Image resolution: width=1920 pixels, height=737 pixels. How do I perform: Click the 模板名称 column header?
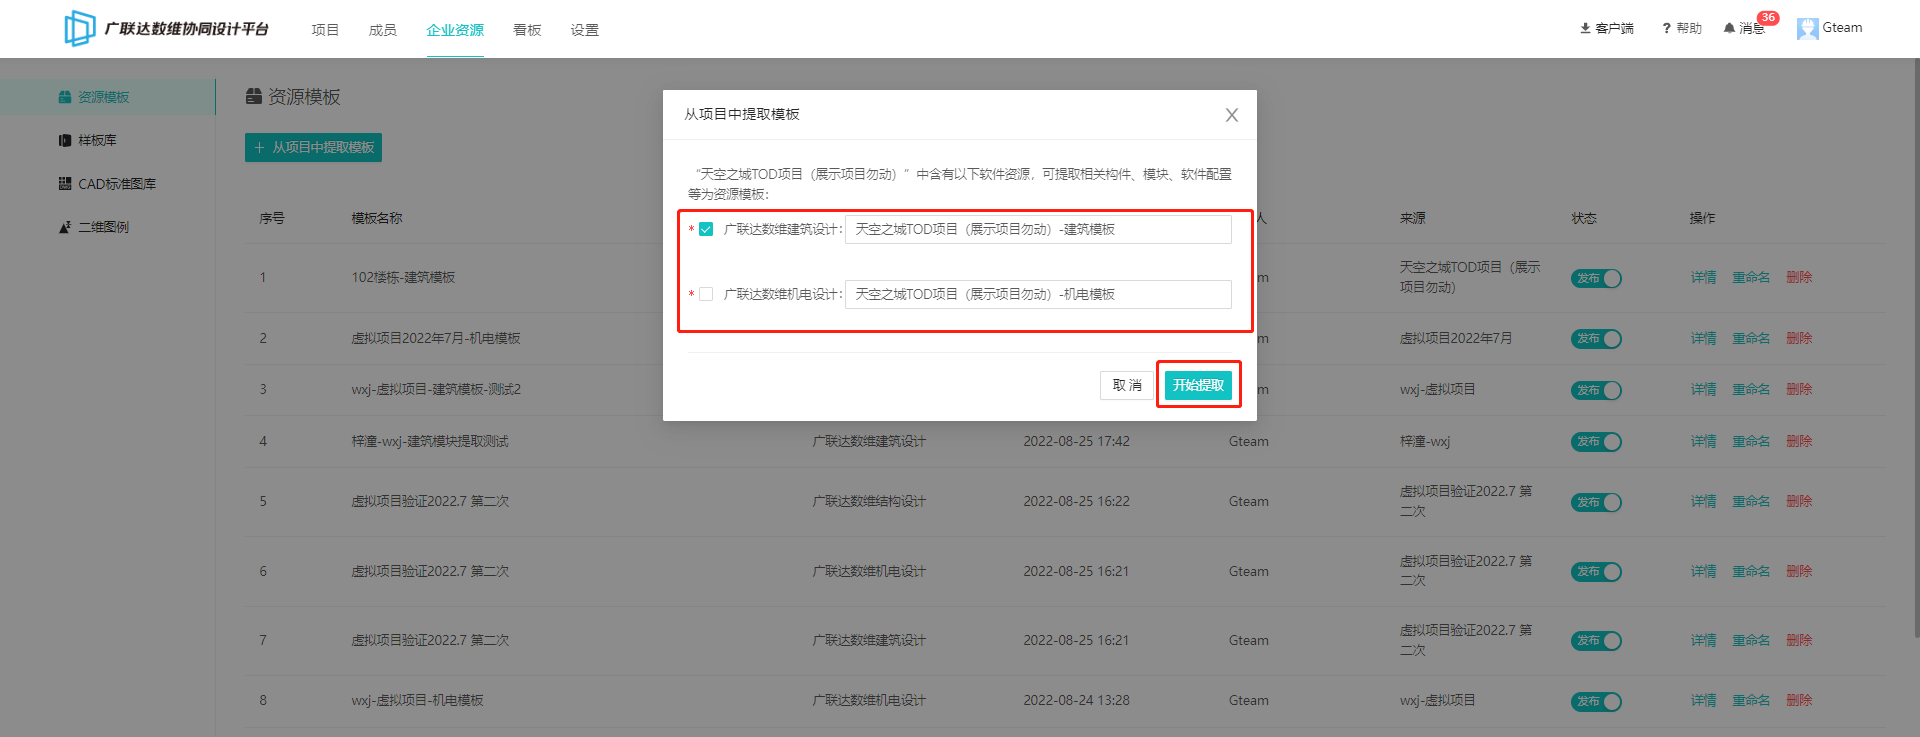point(377,218)
